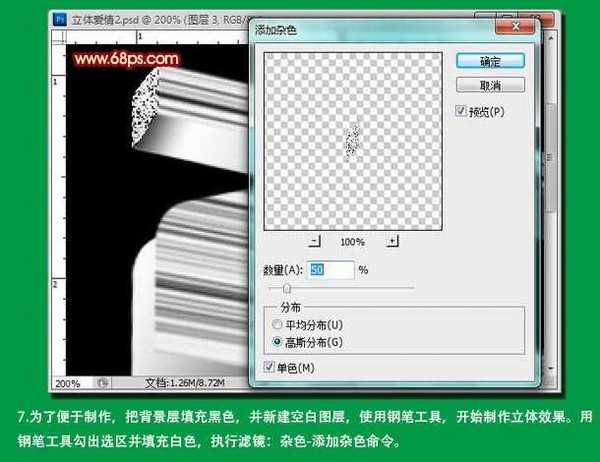
Task: Toggle the 预览(P) preview checkbox
Action: 461,111
